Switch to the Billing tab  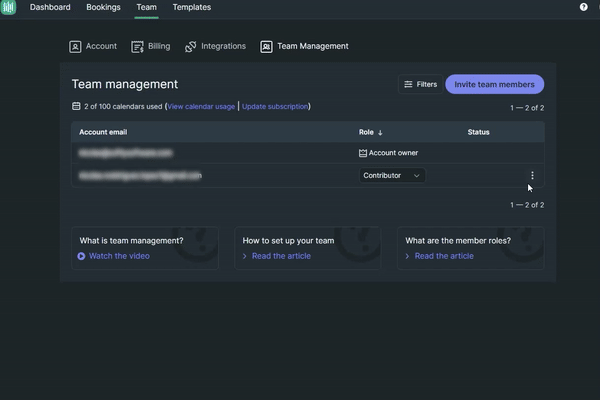[x=158, y=46]
